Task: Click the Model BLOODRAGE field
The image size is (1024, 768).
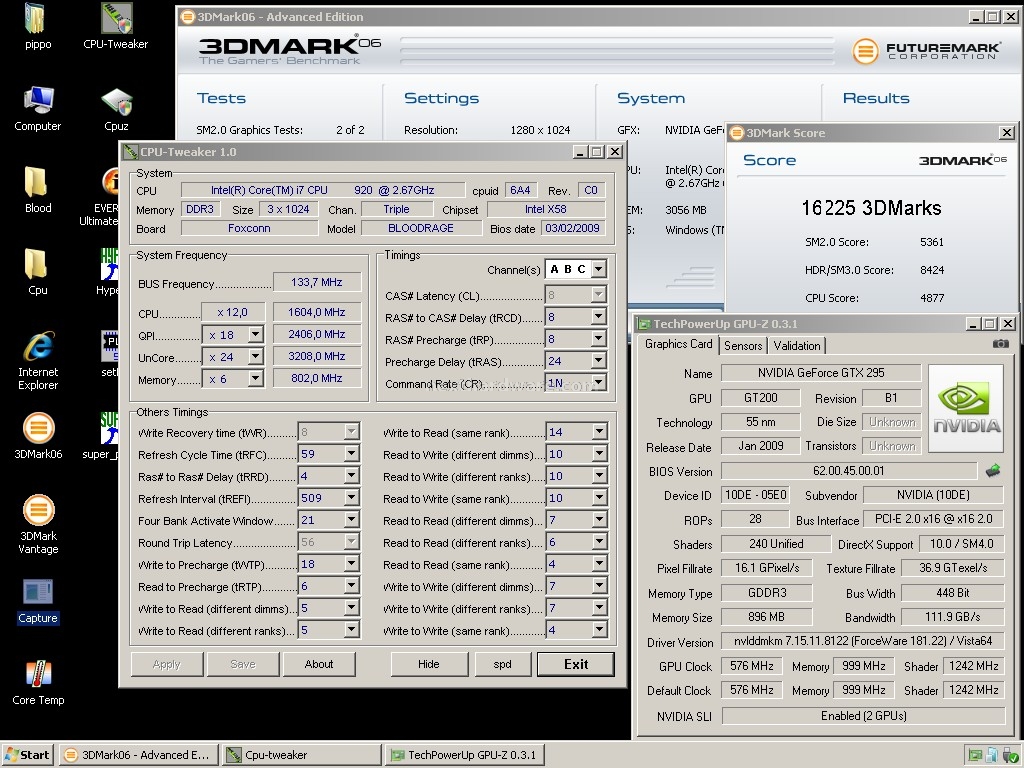Action: tap(421, 228)
